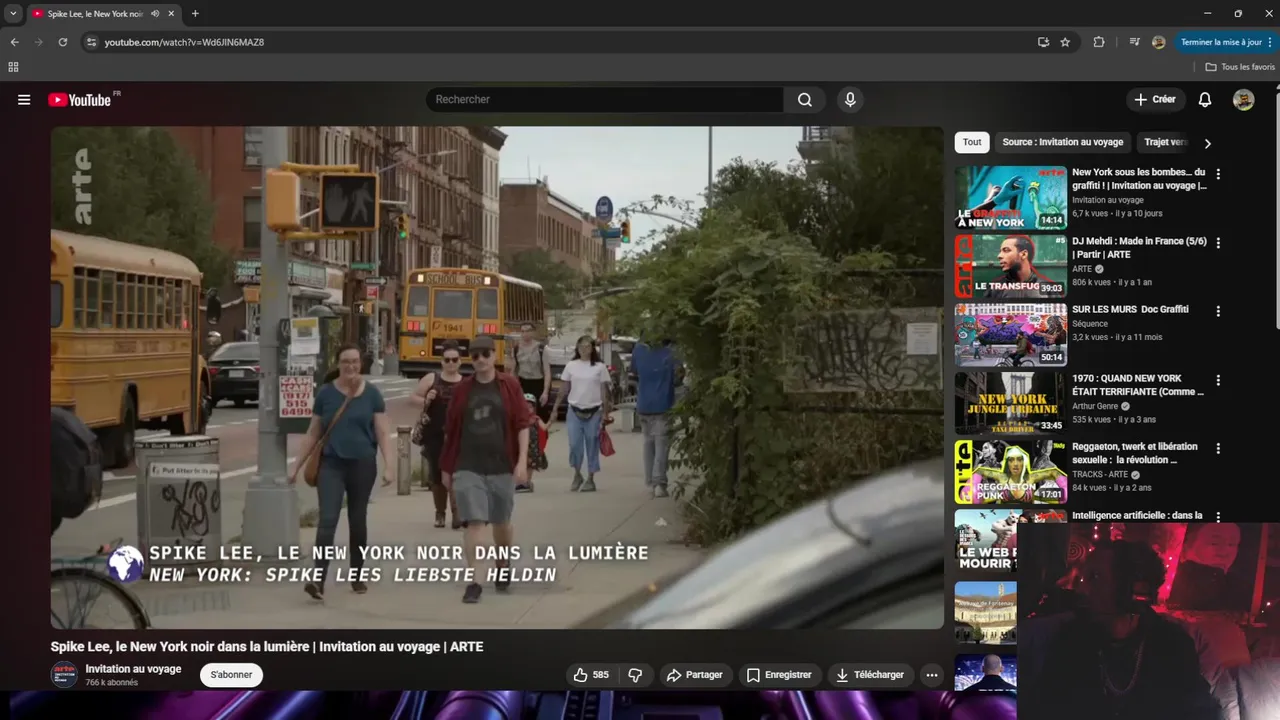Image resolution: width=1280 pixels, height=720 pixels.
Task: Click the Télécharger download button
Action: [870, 675]
